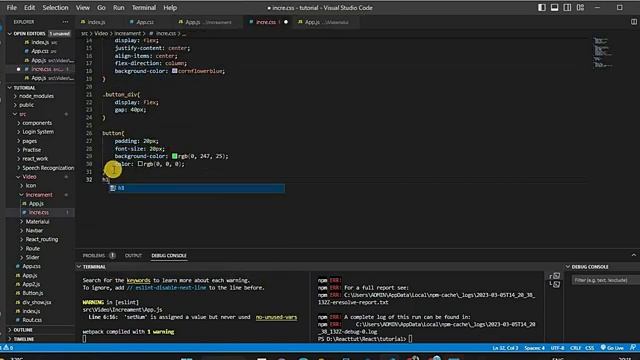Open the Run menu
Image resolution: width=640 pixels, height=360 pixels.
click(x=119, y=7)
